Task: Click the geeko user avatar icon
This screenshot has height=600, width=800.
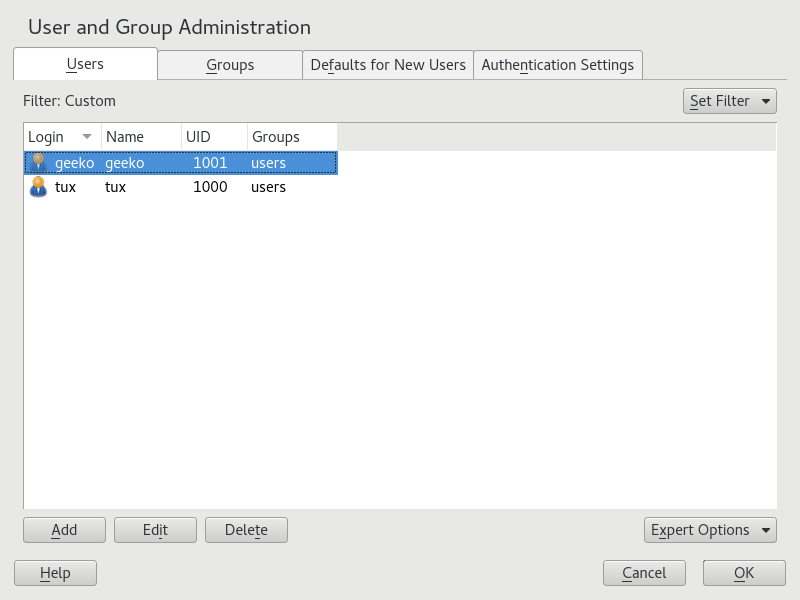Action: coord(38,163)
